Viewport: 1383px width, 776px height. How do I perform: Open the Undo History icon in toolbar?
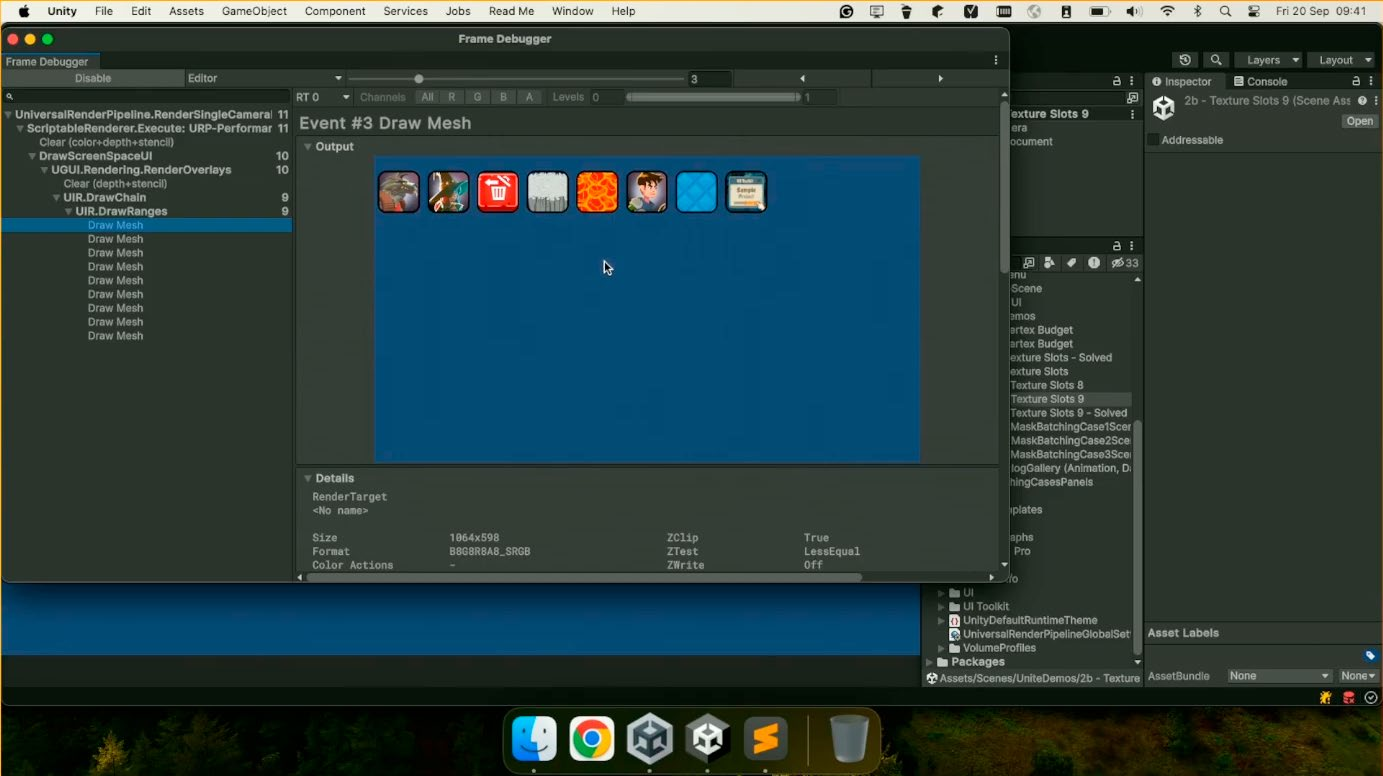pos(1185,60)
